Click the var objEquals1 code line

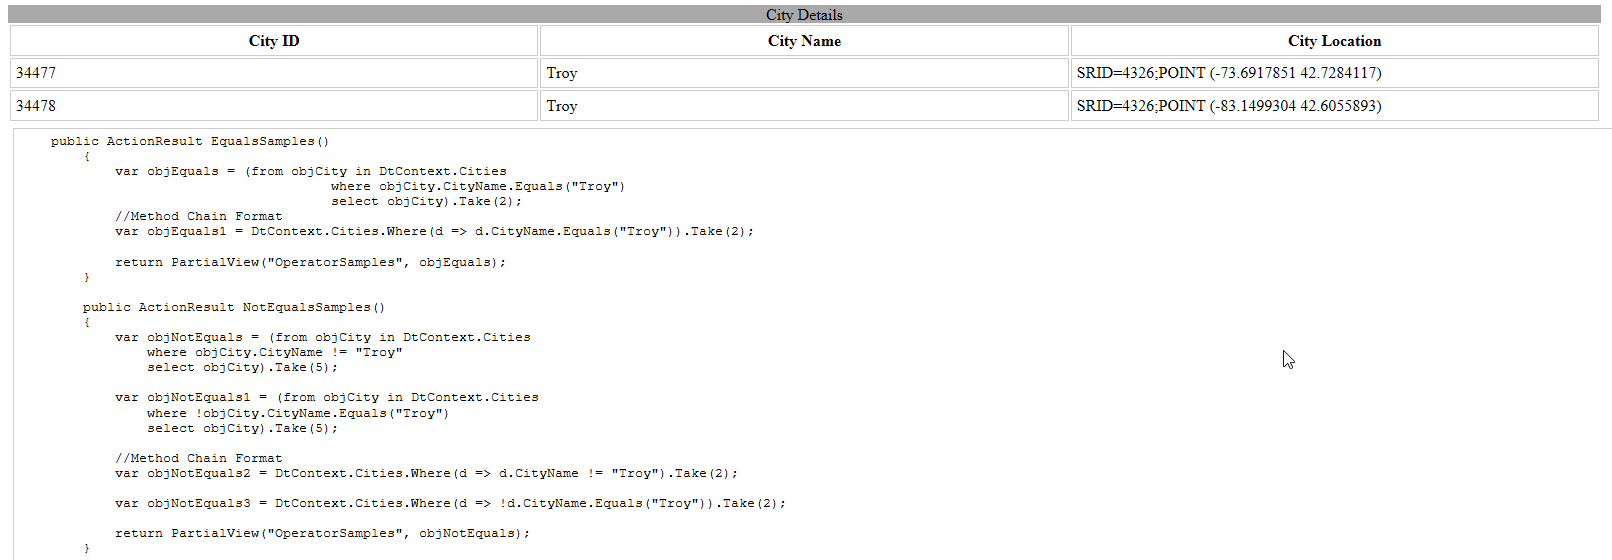pyautogui.click(x=434, y=232)
